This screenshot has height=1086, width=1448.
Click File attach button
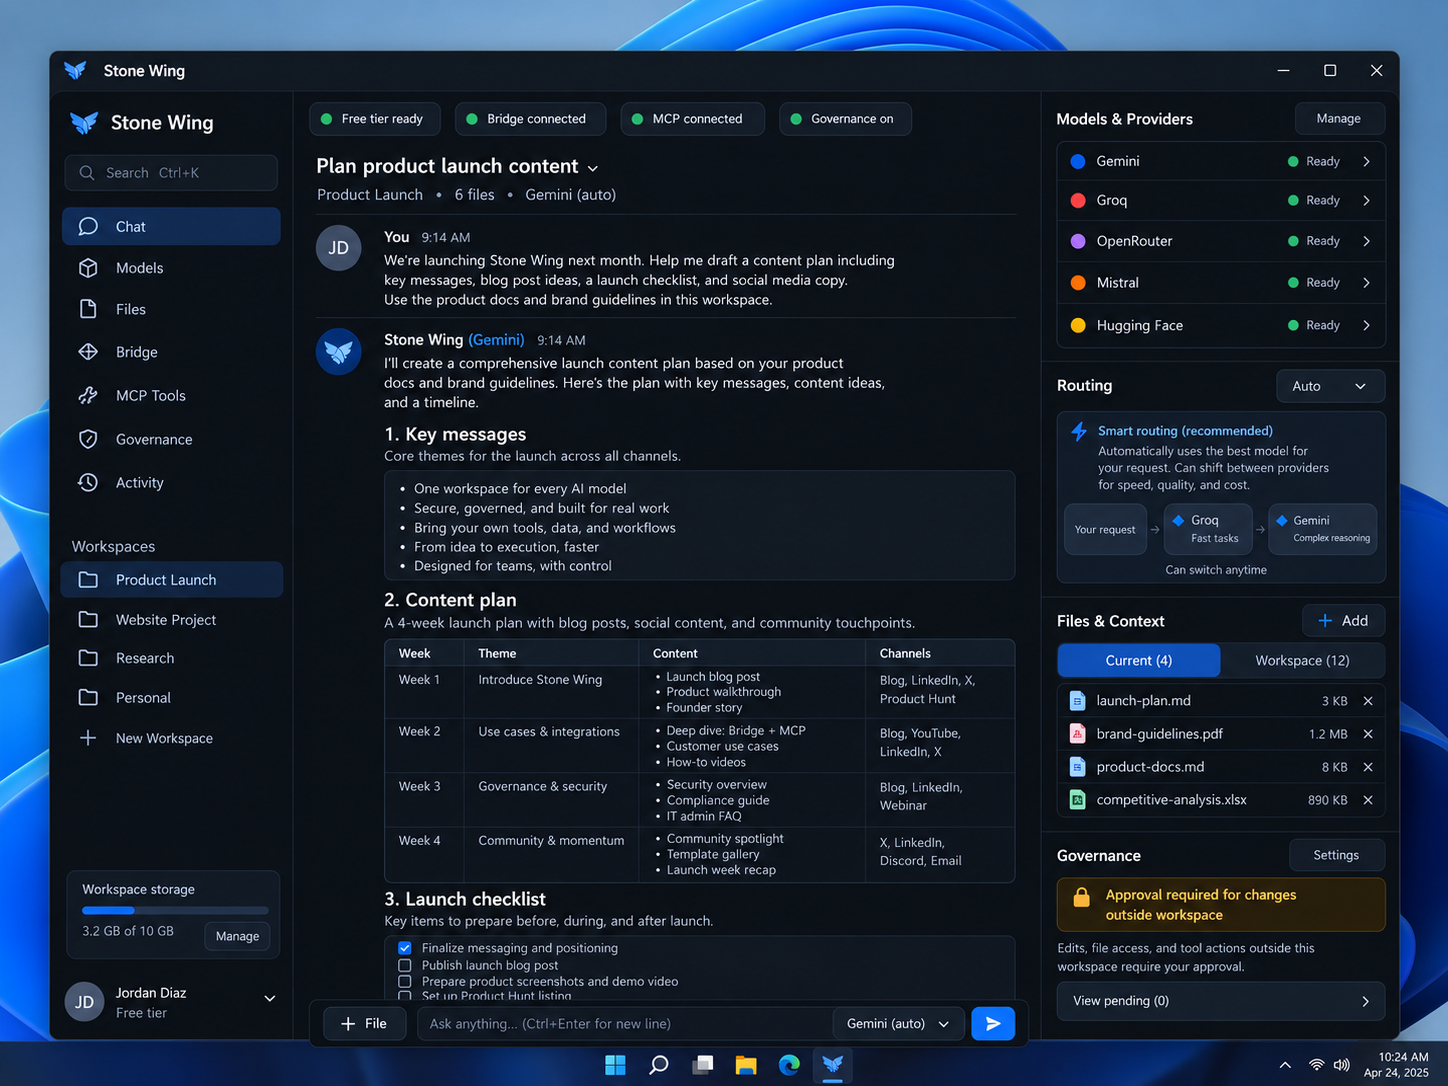click(x=364, y=1024)
